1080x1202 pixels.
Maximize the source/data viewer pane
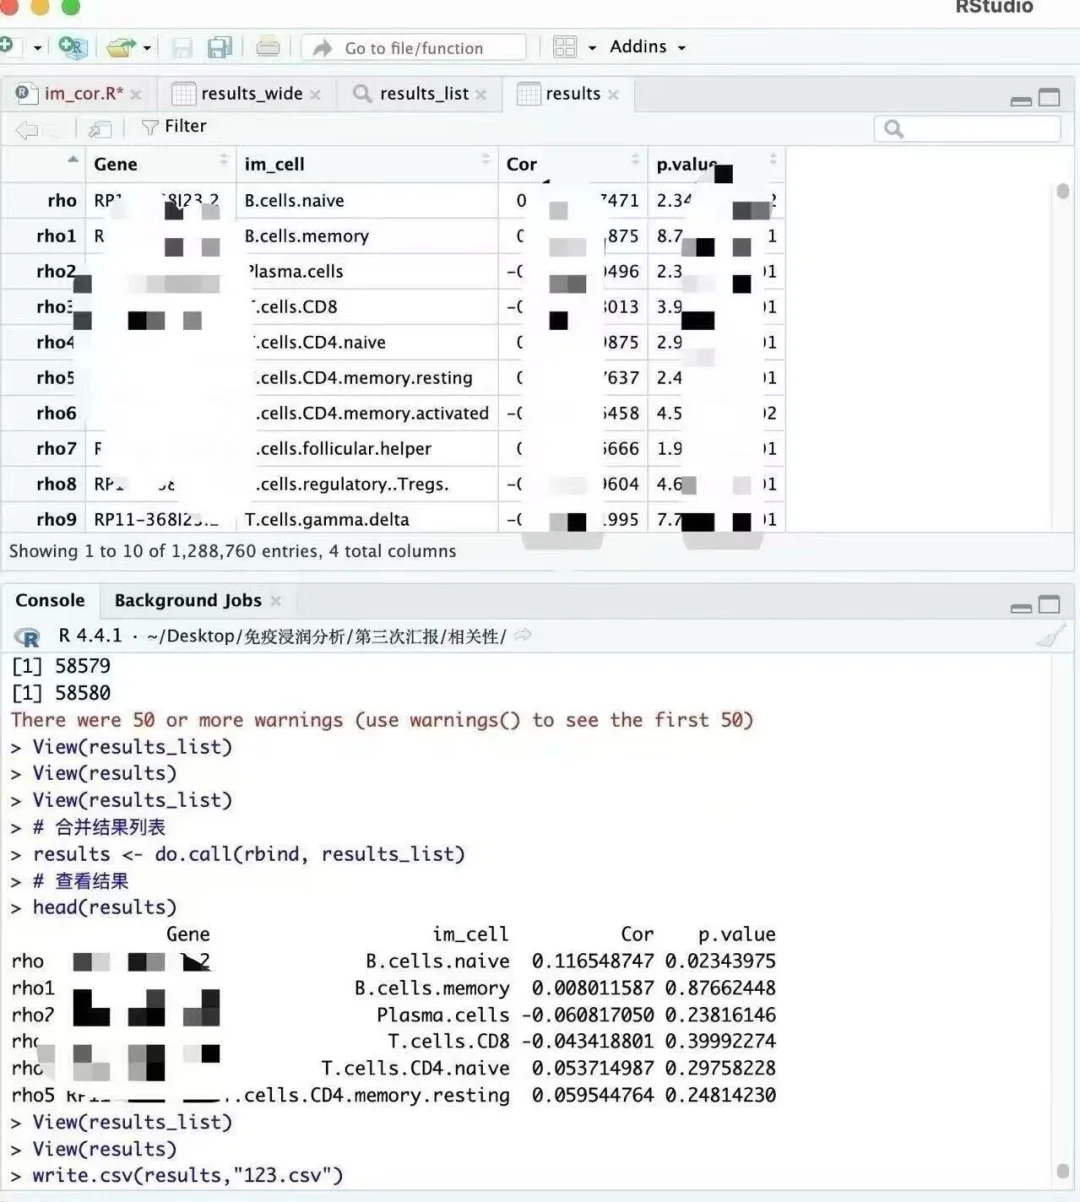tap(1049, 97)
